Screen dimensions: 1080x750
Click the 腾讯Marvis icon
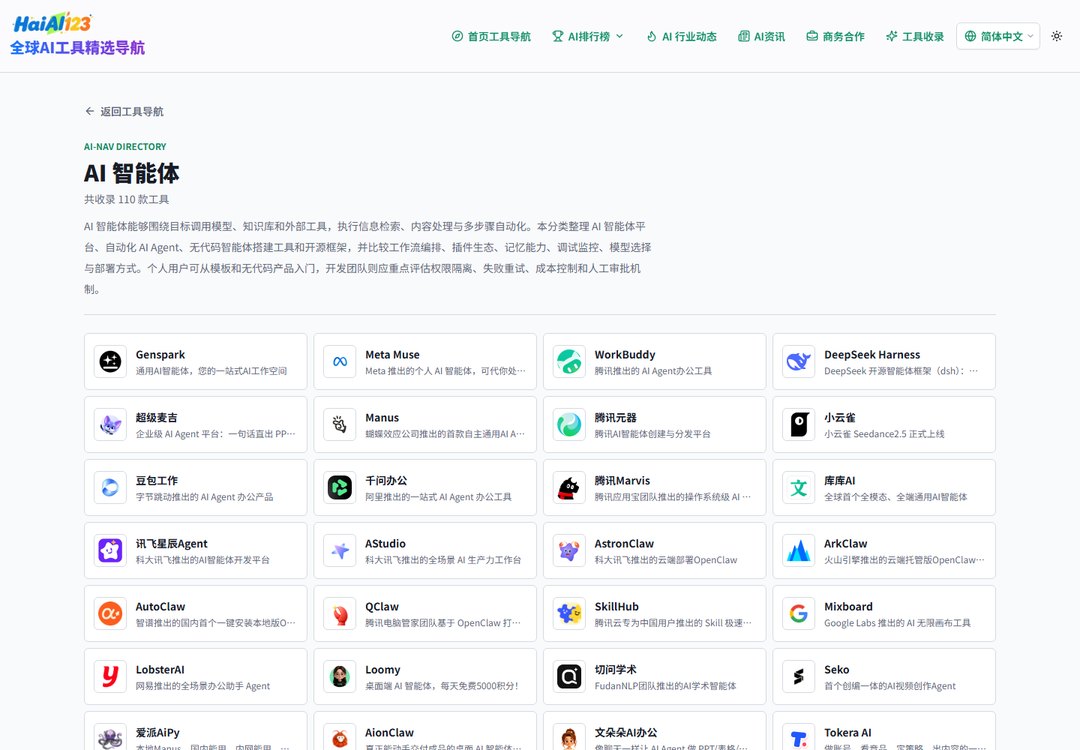[569, 488]
